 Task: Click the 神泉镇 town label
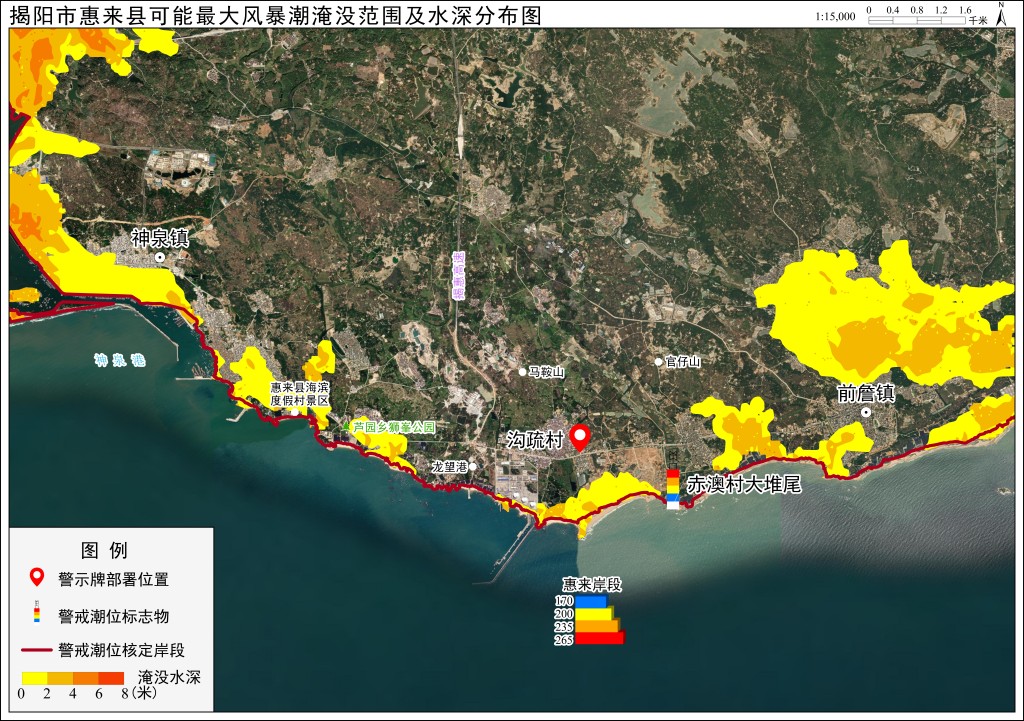[160, 238]
